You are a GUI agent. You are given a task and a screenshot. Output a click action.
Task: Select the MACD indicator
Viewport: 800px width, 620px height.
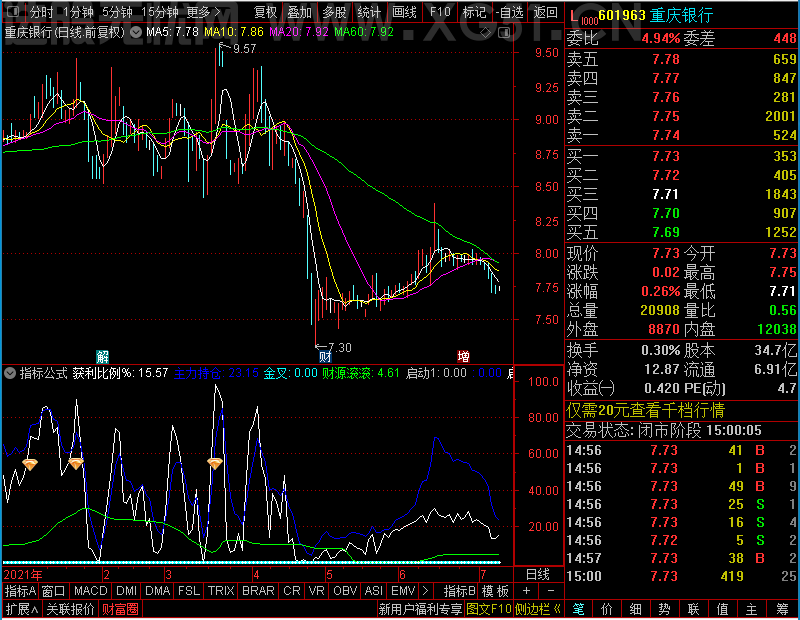click(x=90, y=591)
